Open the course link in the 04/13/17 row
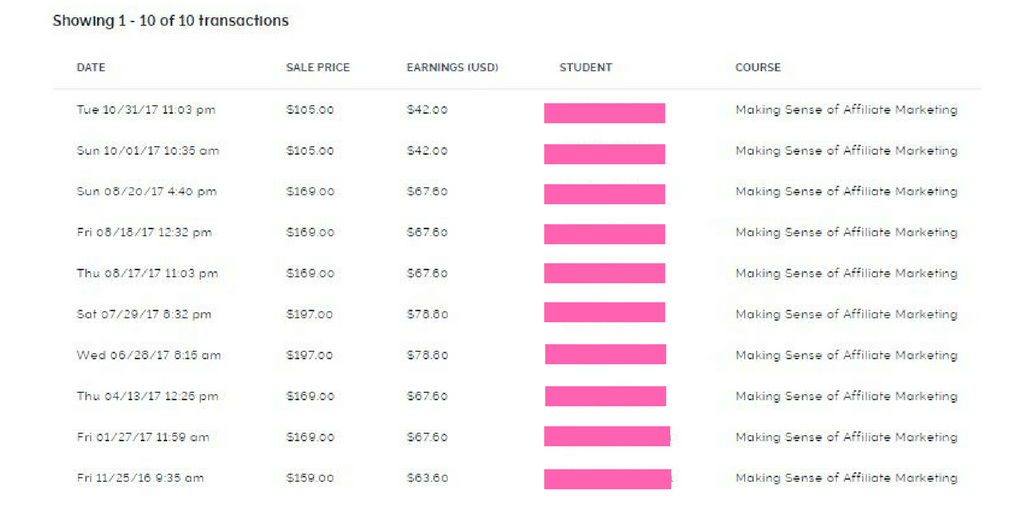Viewport: 1024px width, 512px height. click(846, 396)
